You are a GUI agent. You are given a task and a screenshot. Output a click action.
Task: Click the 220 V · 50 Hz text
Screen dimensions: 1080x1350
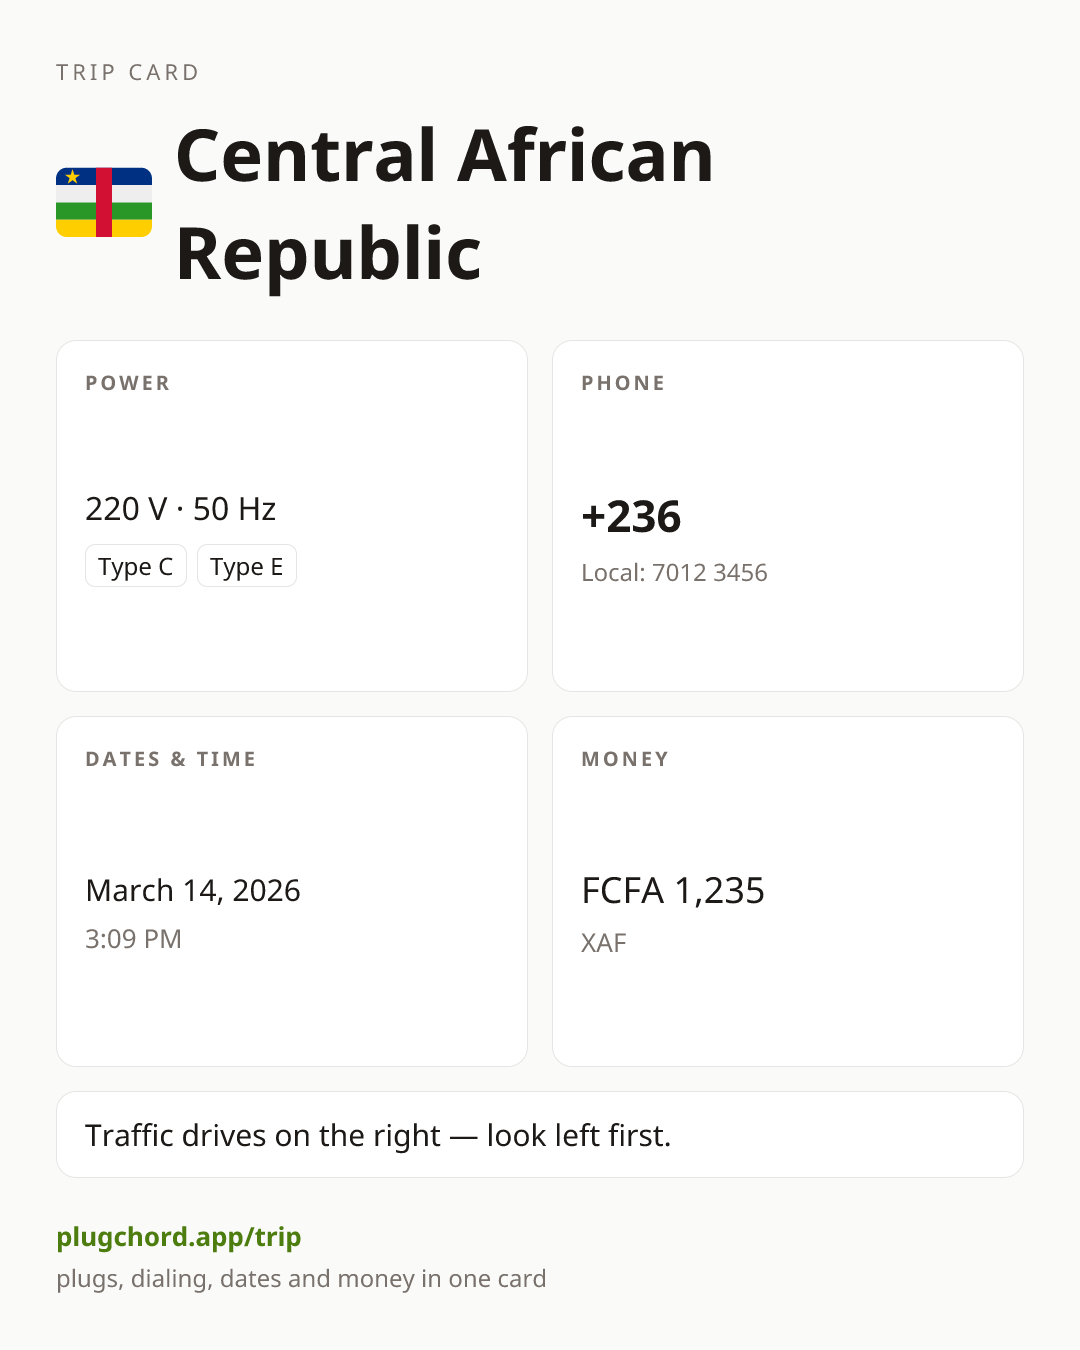[181, 509]
